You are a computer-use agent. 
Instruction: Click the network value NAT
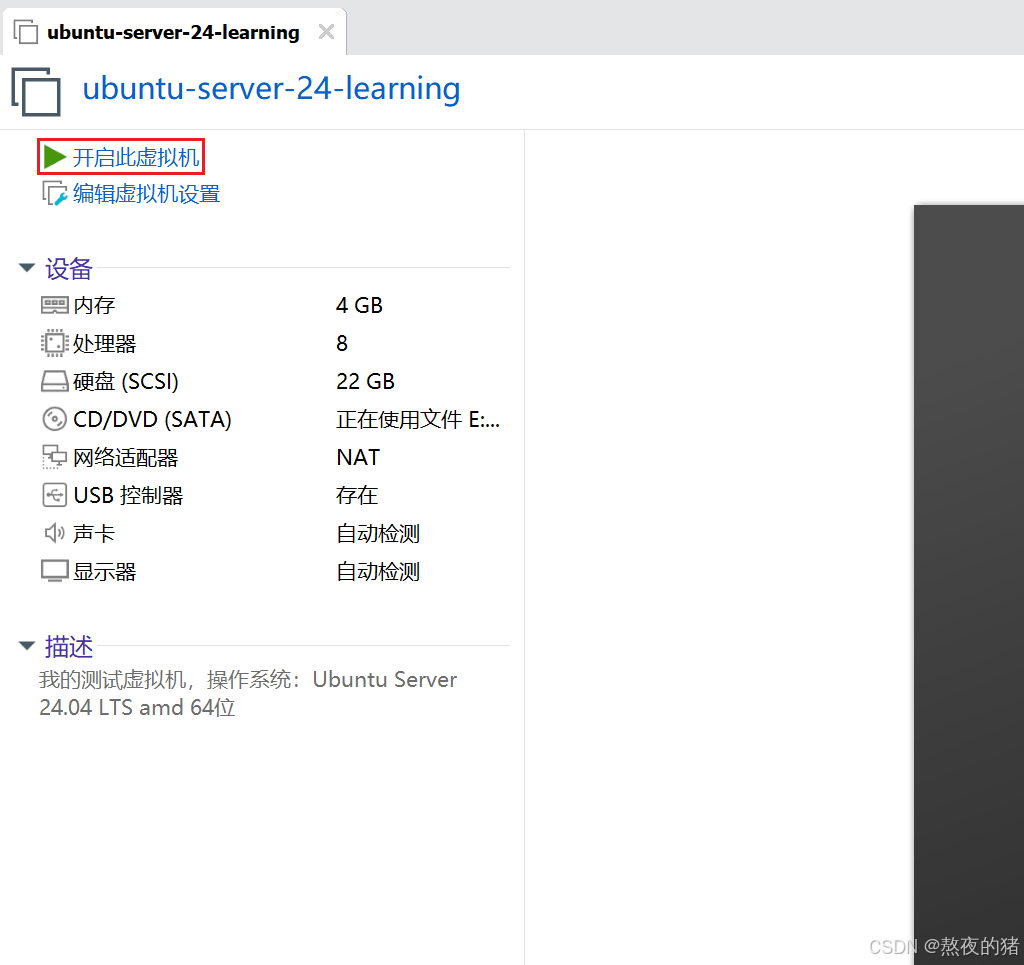coord(358,457)
